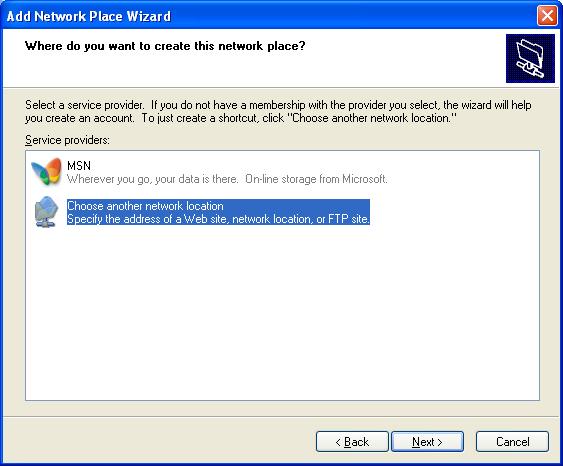The image size is (563, 466).
Task: Close the Add Network Place Wizard window
Action: [547, 16]
